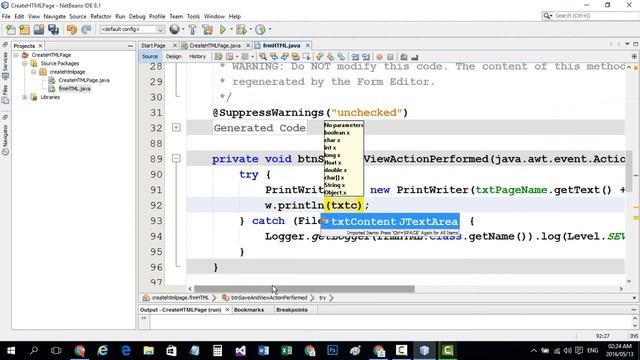Image resolution: width=640 pixels, height=360 pixels.
Task: Open the Window menu
Action: [214, 16]
